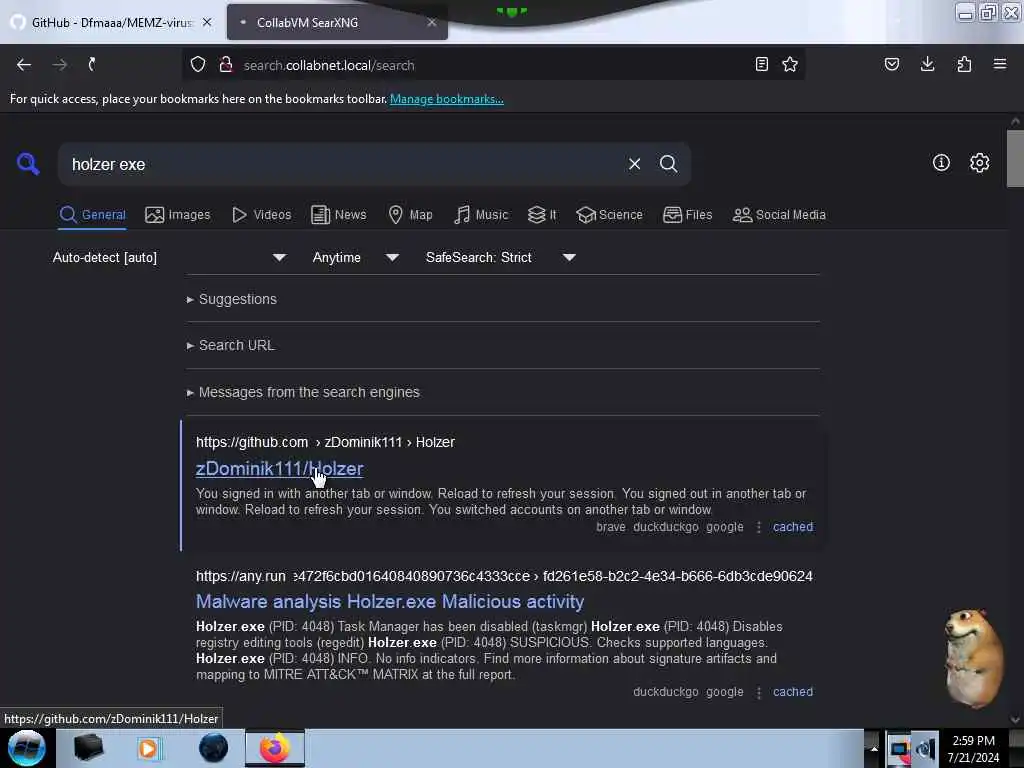Viewport: 1024px width, 768px height.
Task: Open the SearXNG about info icon
Action: pyautogui.click(x=941, y=163)
